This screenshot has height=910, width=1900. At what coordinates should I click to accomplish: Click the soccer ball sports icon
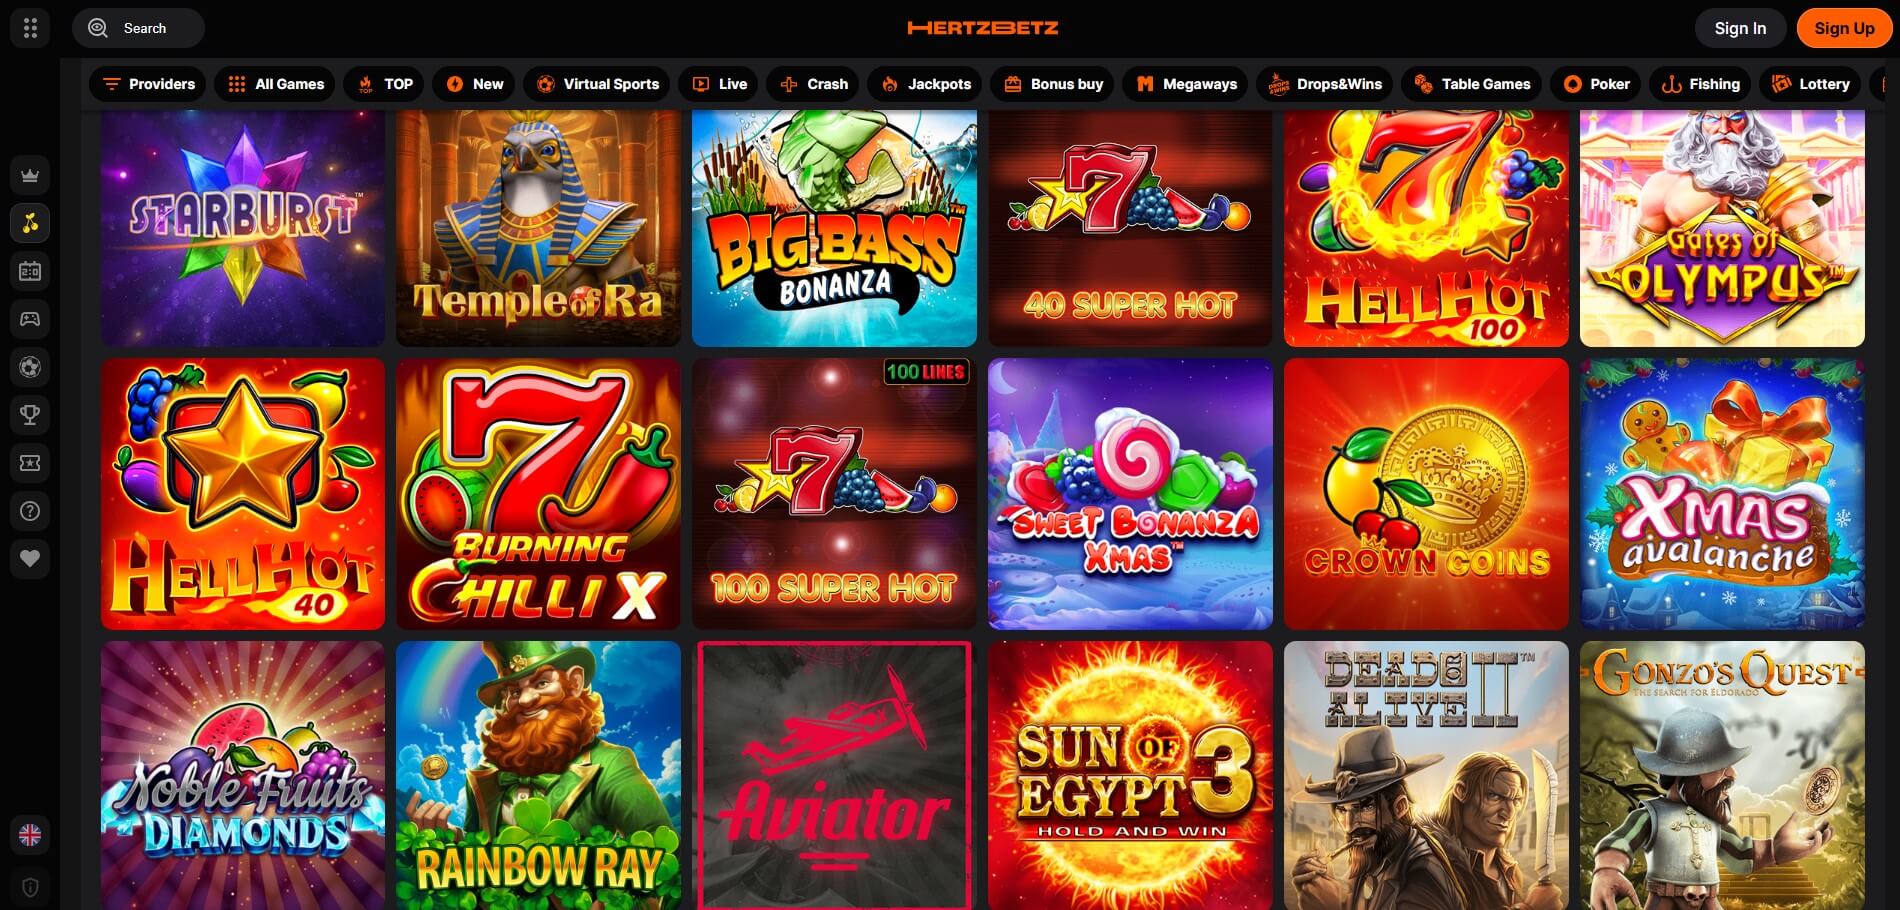click(30, 367)
